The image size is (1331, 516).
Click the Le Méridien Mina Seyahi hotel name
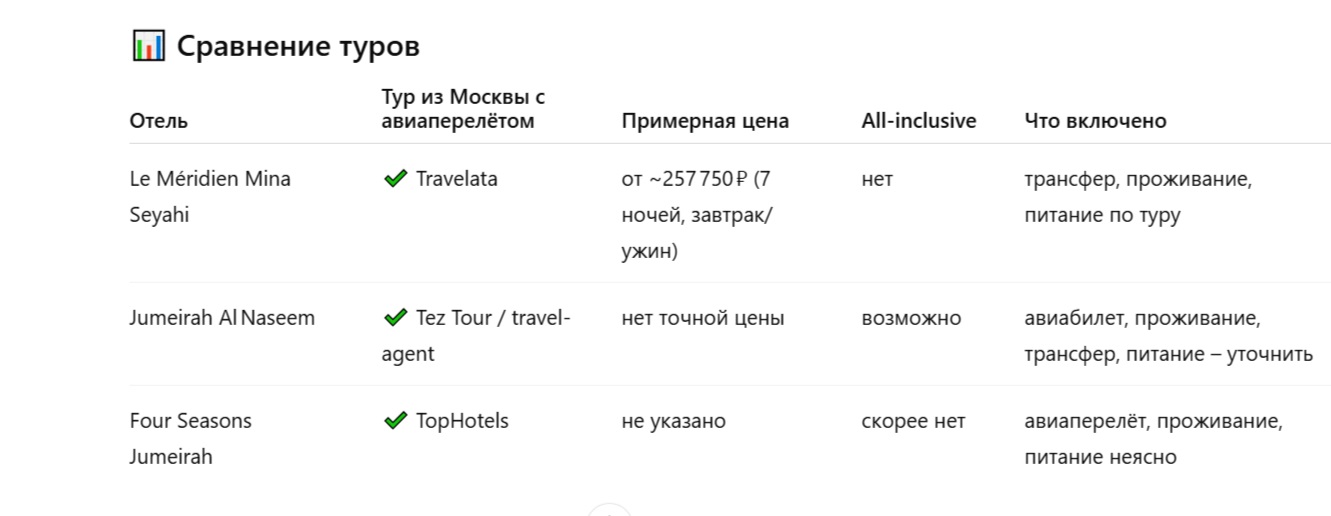210,197
